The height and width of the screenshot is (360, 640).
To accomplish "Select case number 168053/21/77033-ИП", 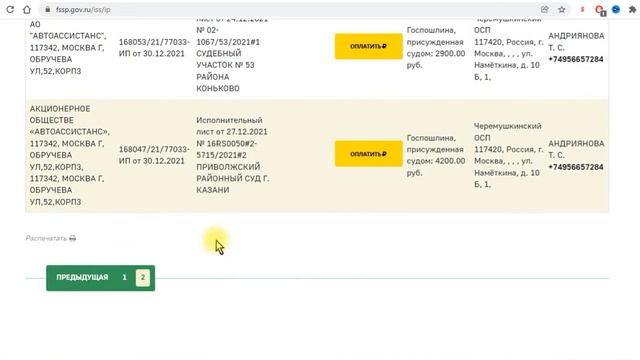I will 154,48.
